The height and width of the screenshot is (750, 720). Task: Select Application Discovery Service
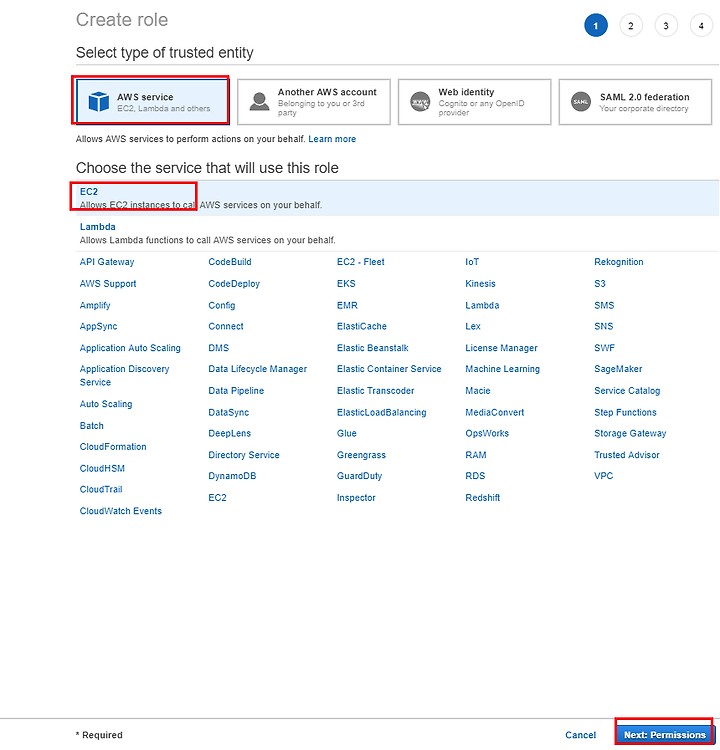click(124, 375)
